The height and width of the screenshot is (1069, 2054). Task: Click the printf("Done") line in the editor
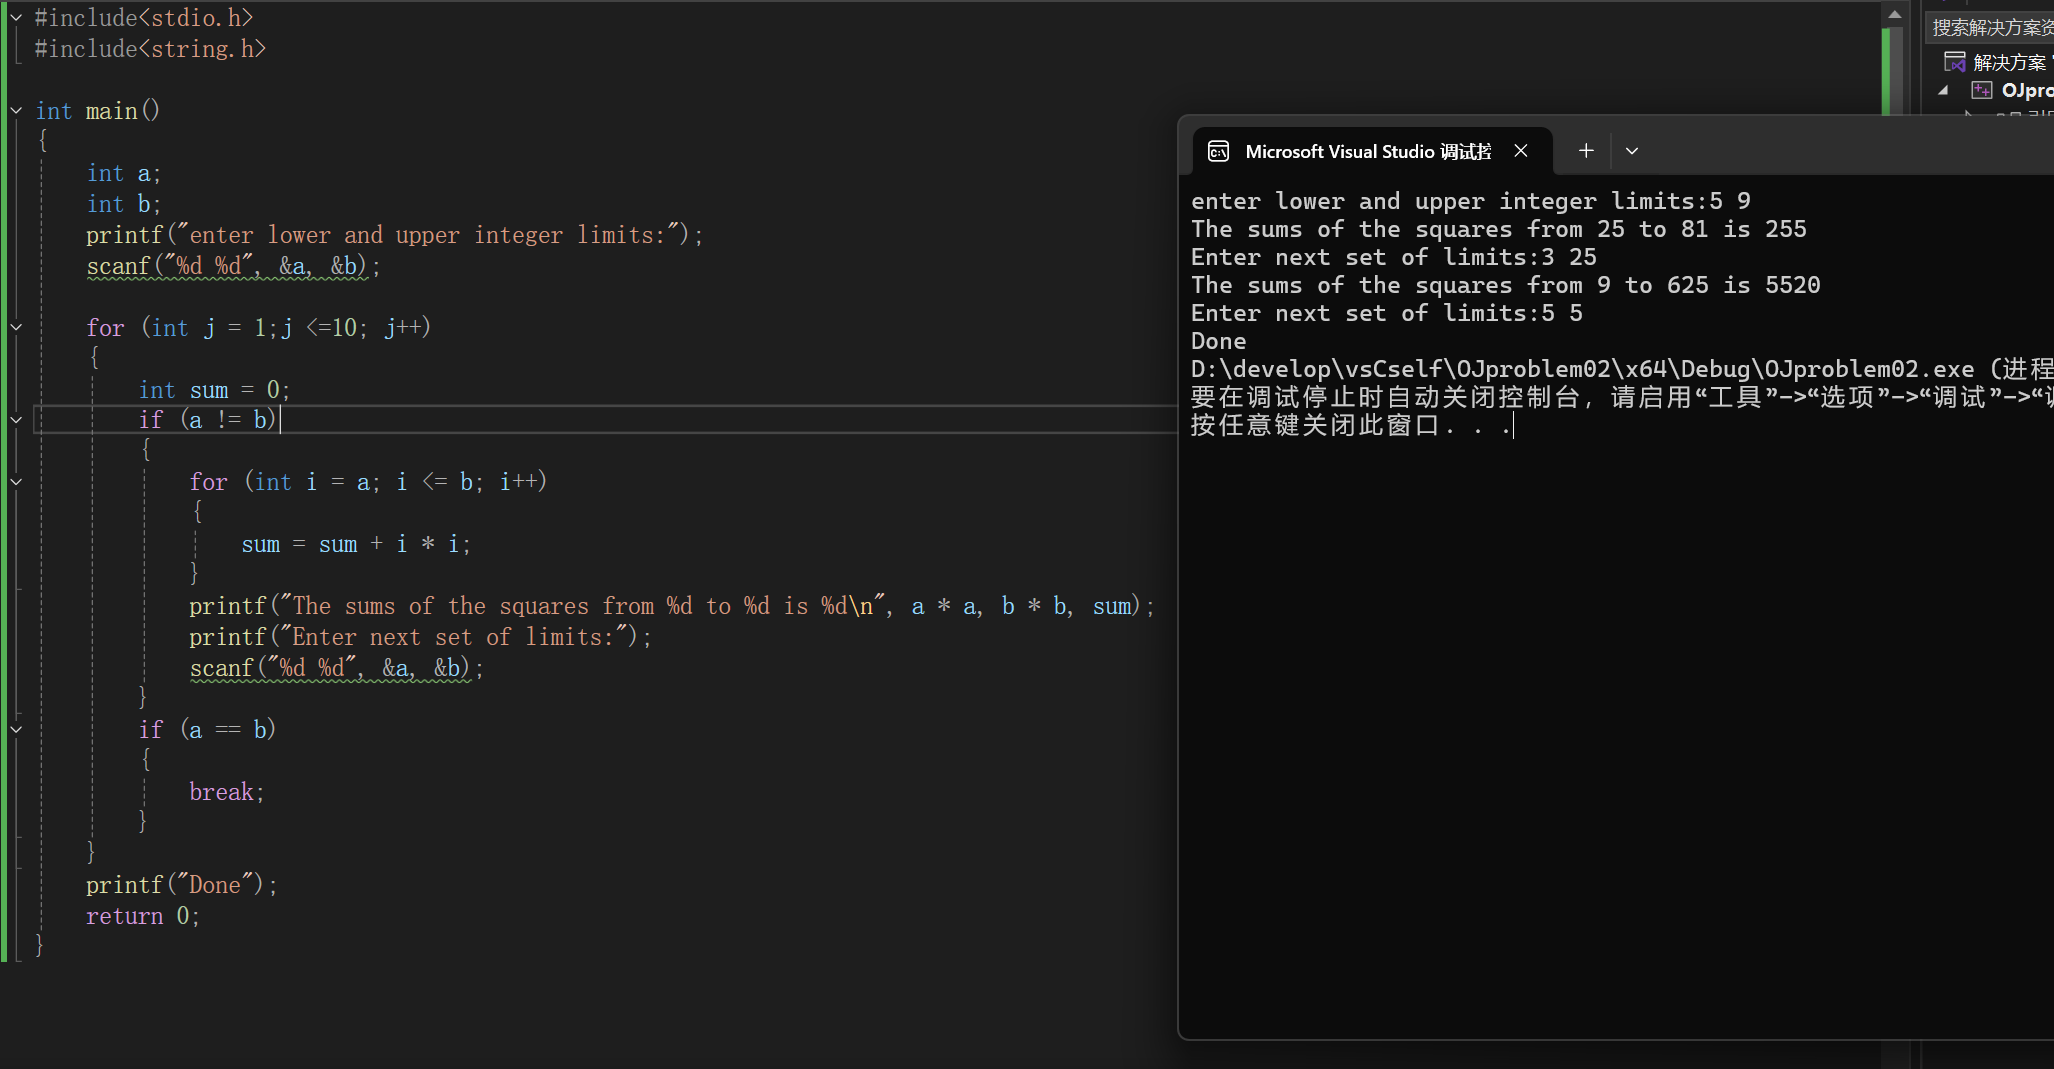(181, 885)
